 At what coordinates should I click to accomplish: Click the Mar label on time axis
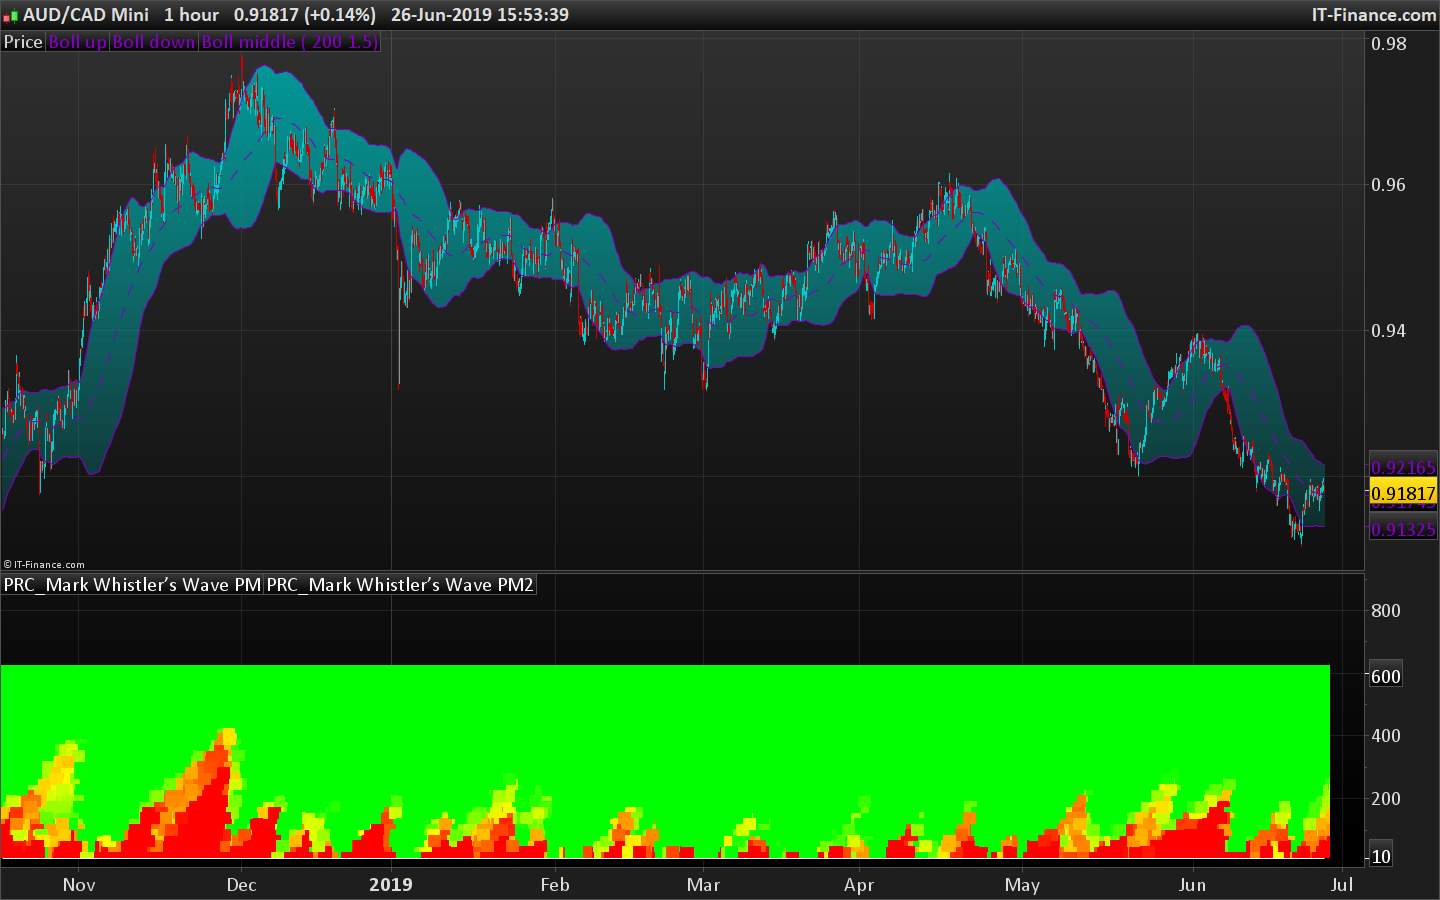tap(704, 885)
